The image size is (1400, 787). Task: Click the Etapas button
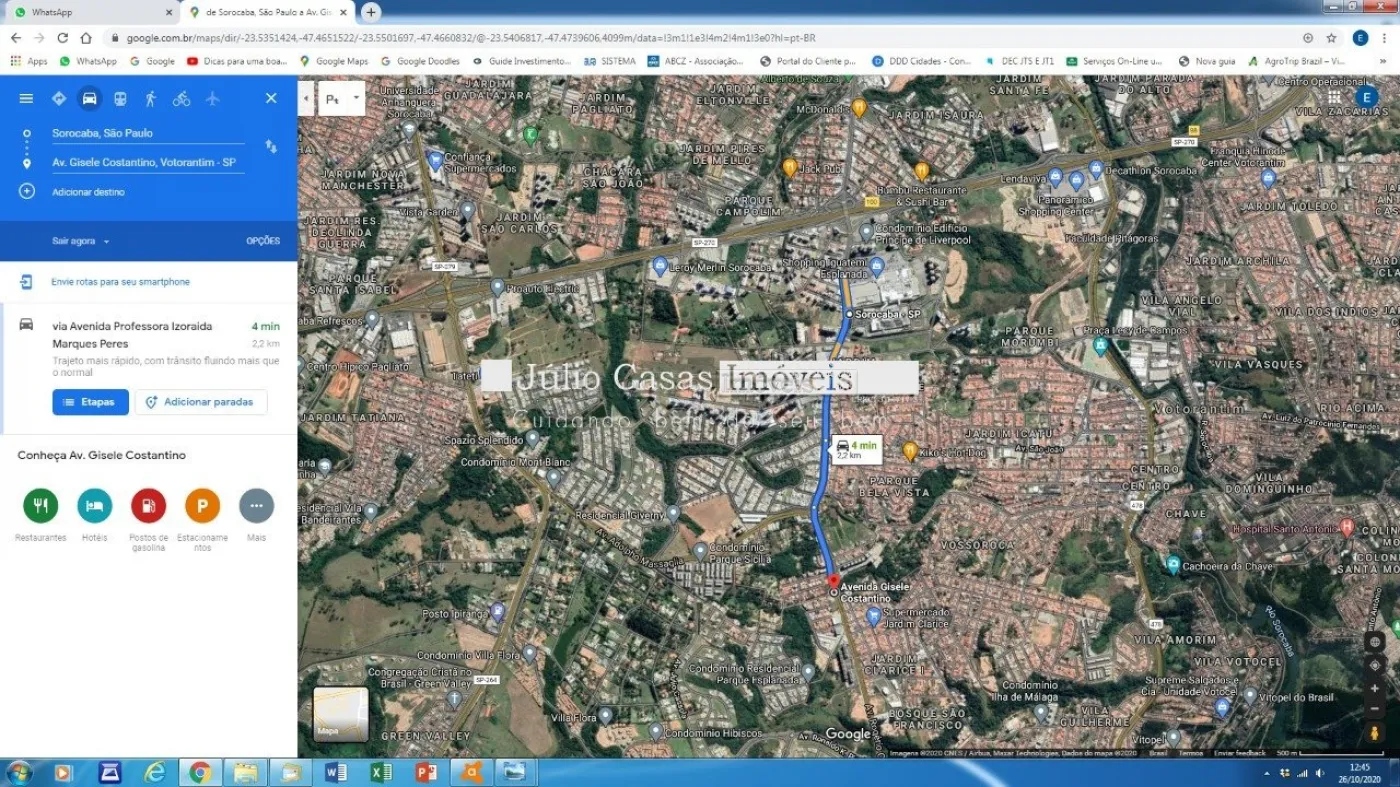90,402
